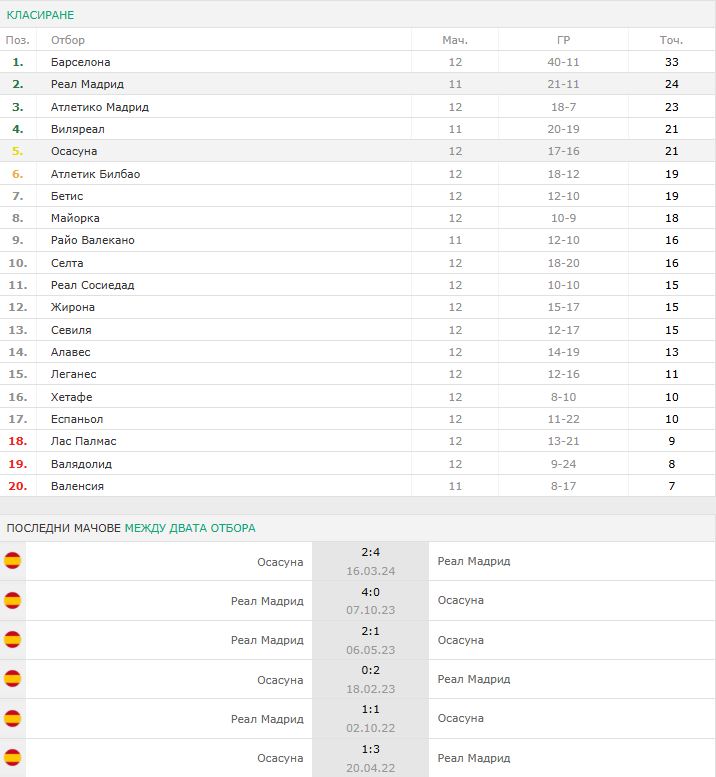
Task: Open Виляреал team in fourth place
Action: (x=77, y=129)
